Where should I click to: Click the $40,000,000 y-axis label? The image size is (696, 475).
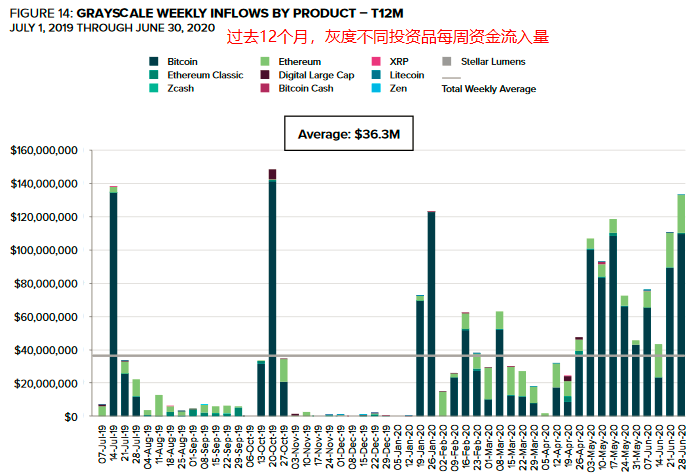[46, 350]
